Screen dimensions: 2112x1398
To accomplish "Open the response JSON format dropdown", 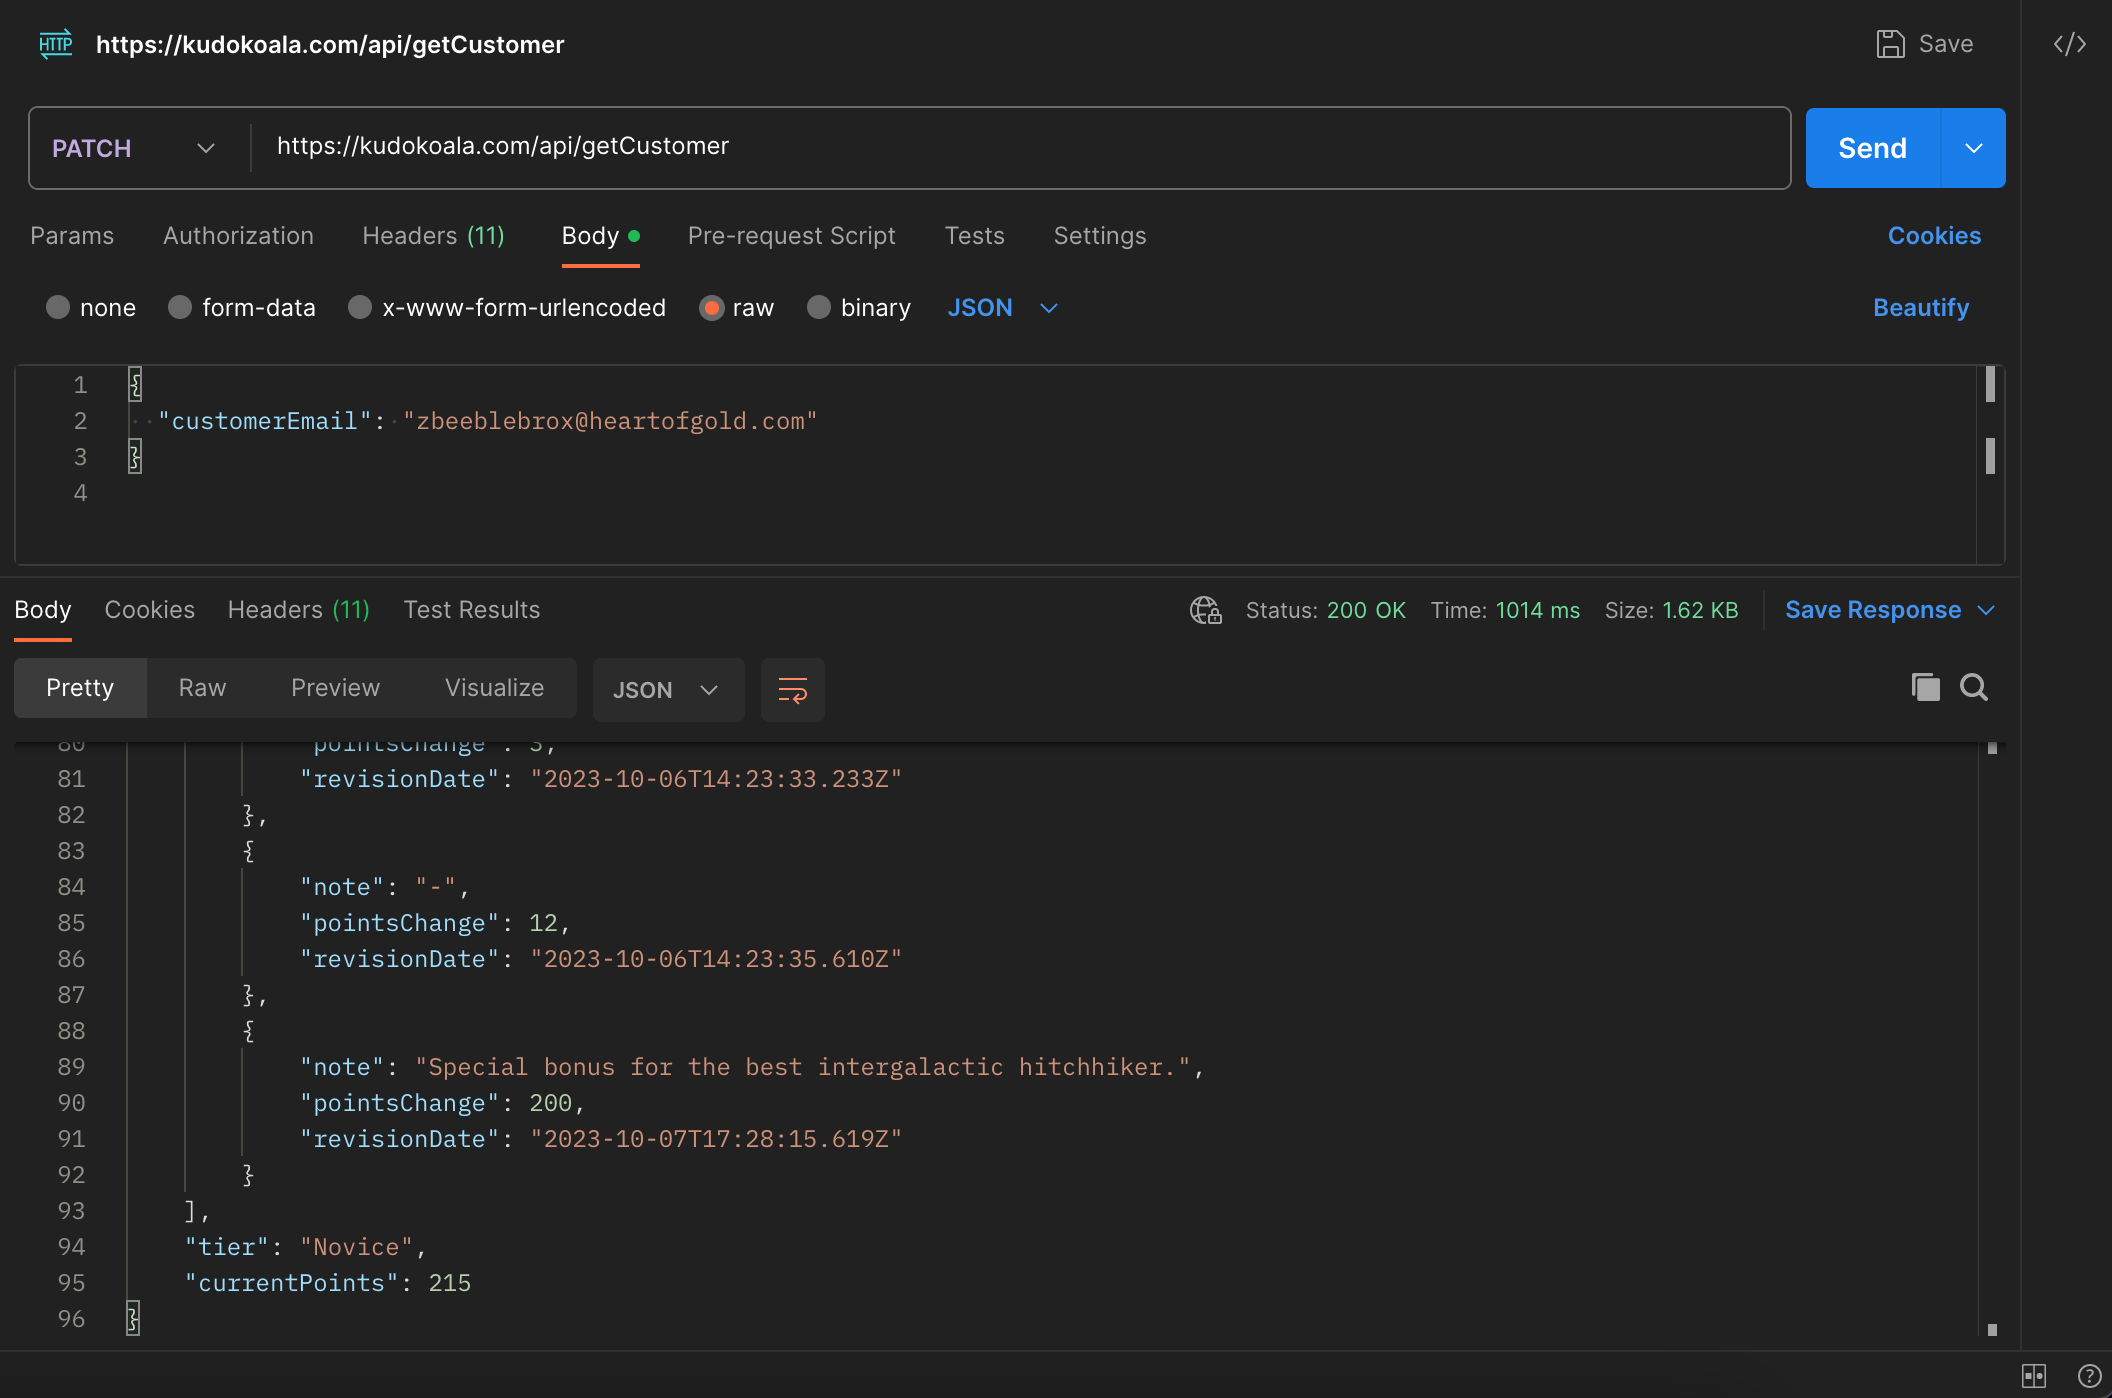I will click(x=668, y=690).
